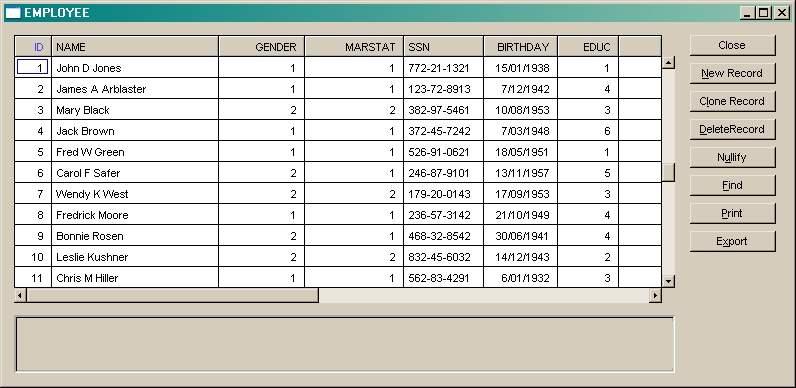This screenshot has width=796, height=388.
Task: Select birthday cell 7/12/1942
Action: point(520,89)
